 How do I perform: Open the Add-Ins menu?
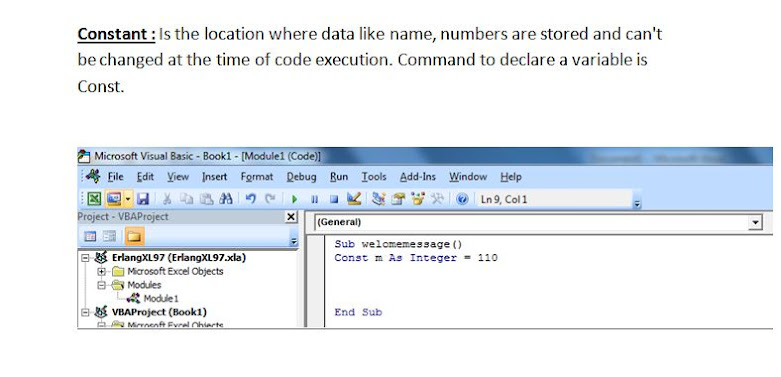coord(417,177)
